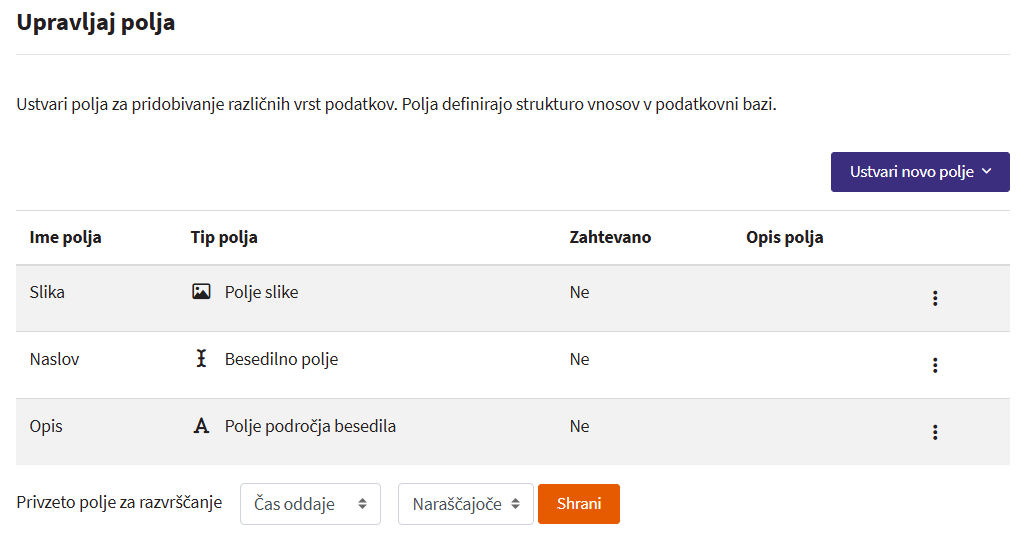Viewport: 1036px width, 545px height.
Task: Open the actions menu for Opis row
Action: coord(935,432)
